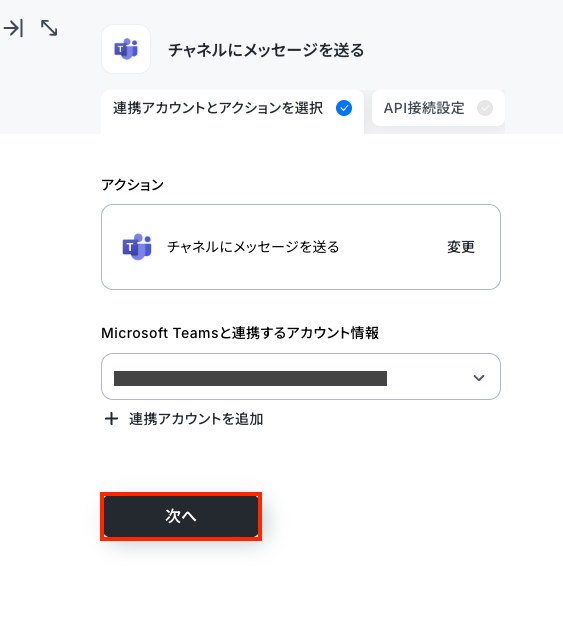
Task: Click the blue checkmark on the 連携アカウント tab
Action: pyautogui.click(x=344, y=108)
